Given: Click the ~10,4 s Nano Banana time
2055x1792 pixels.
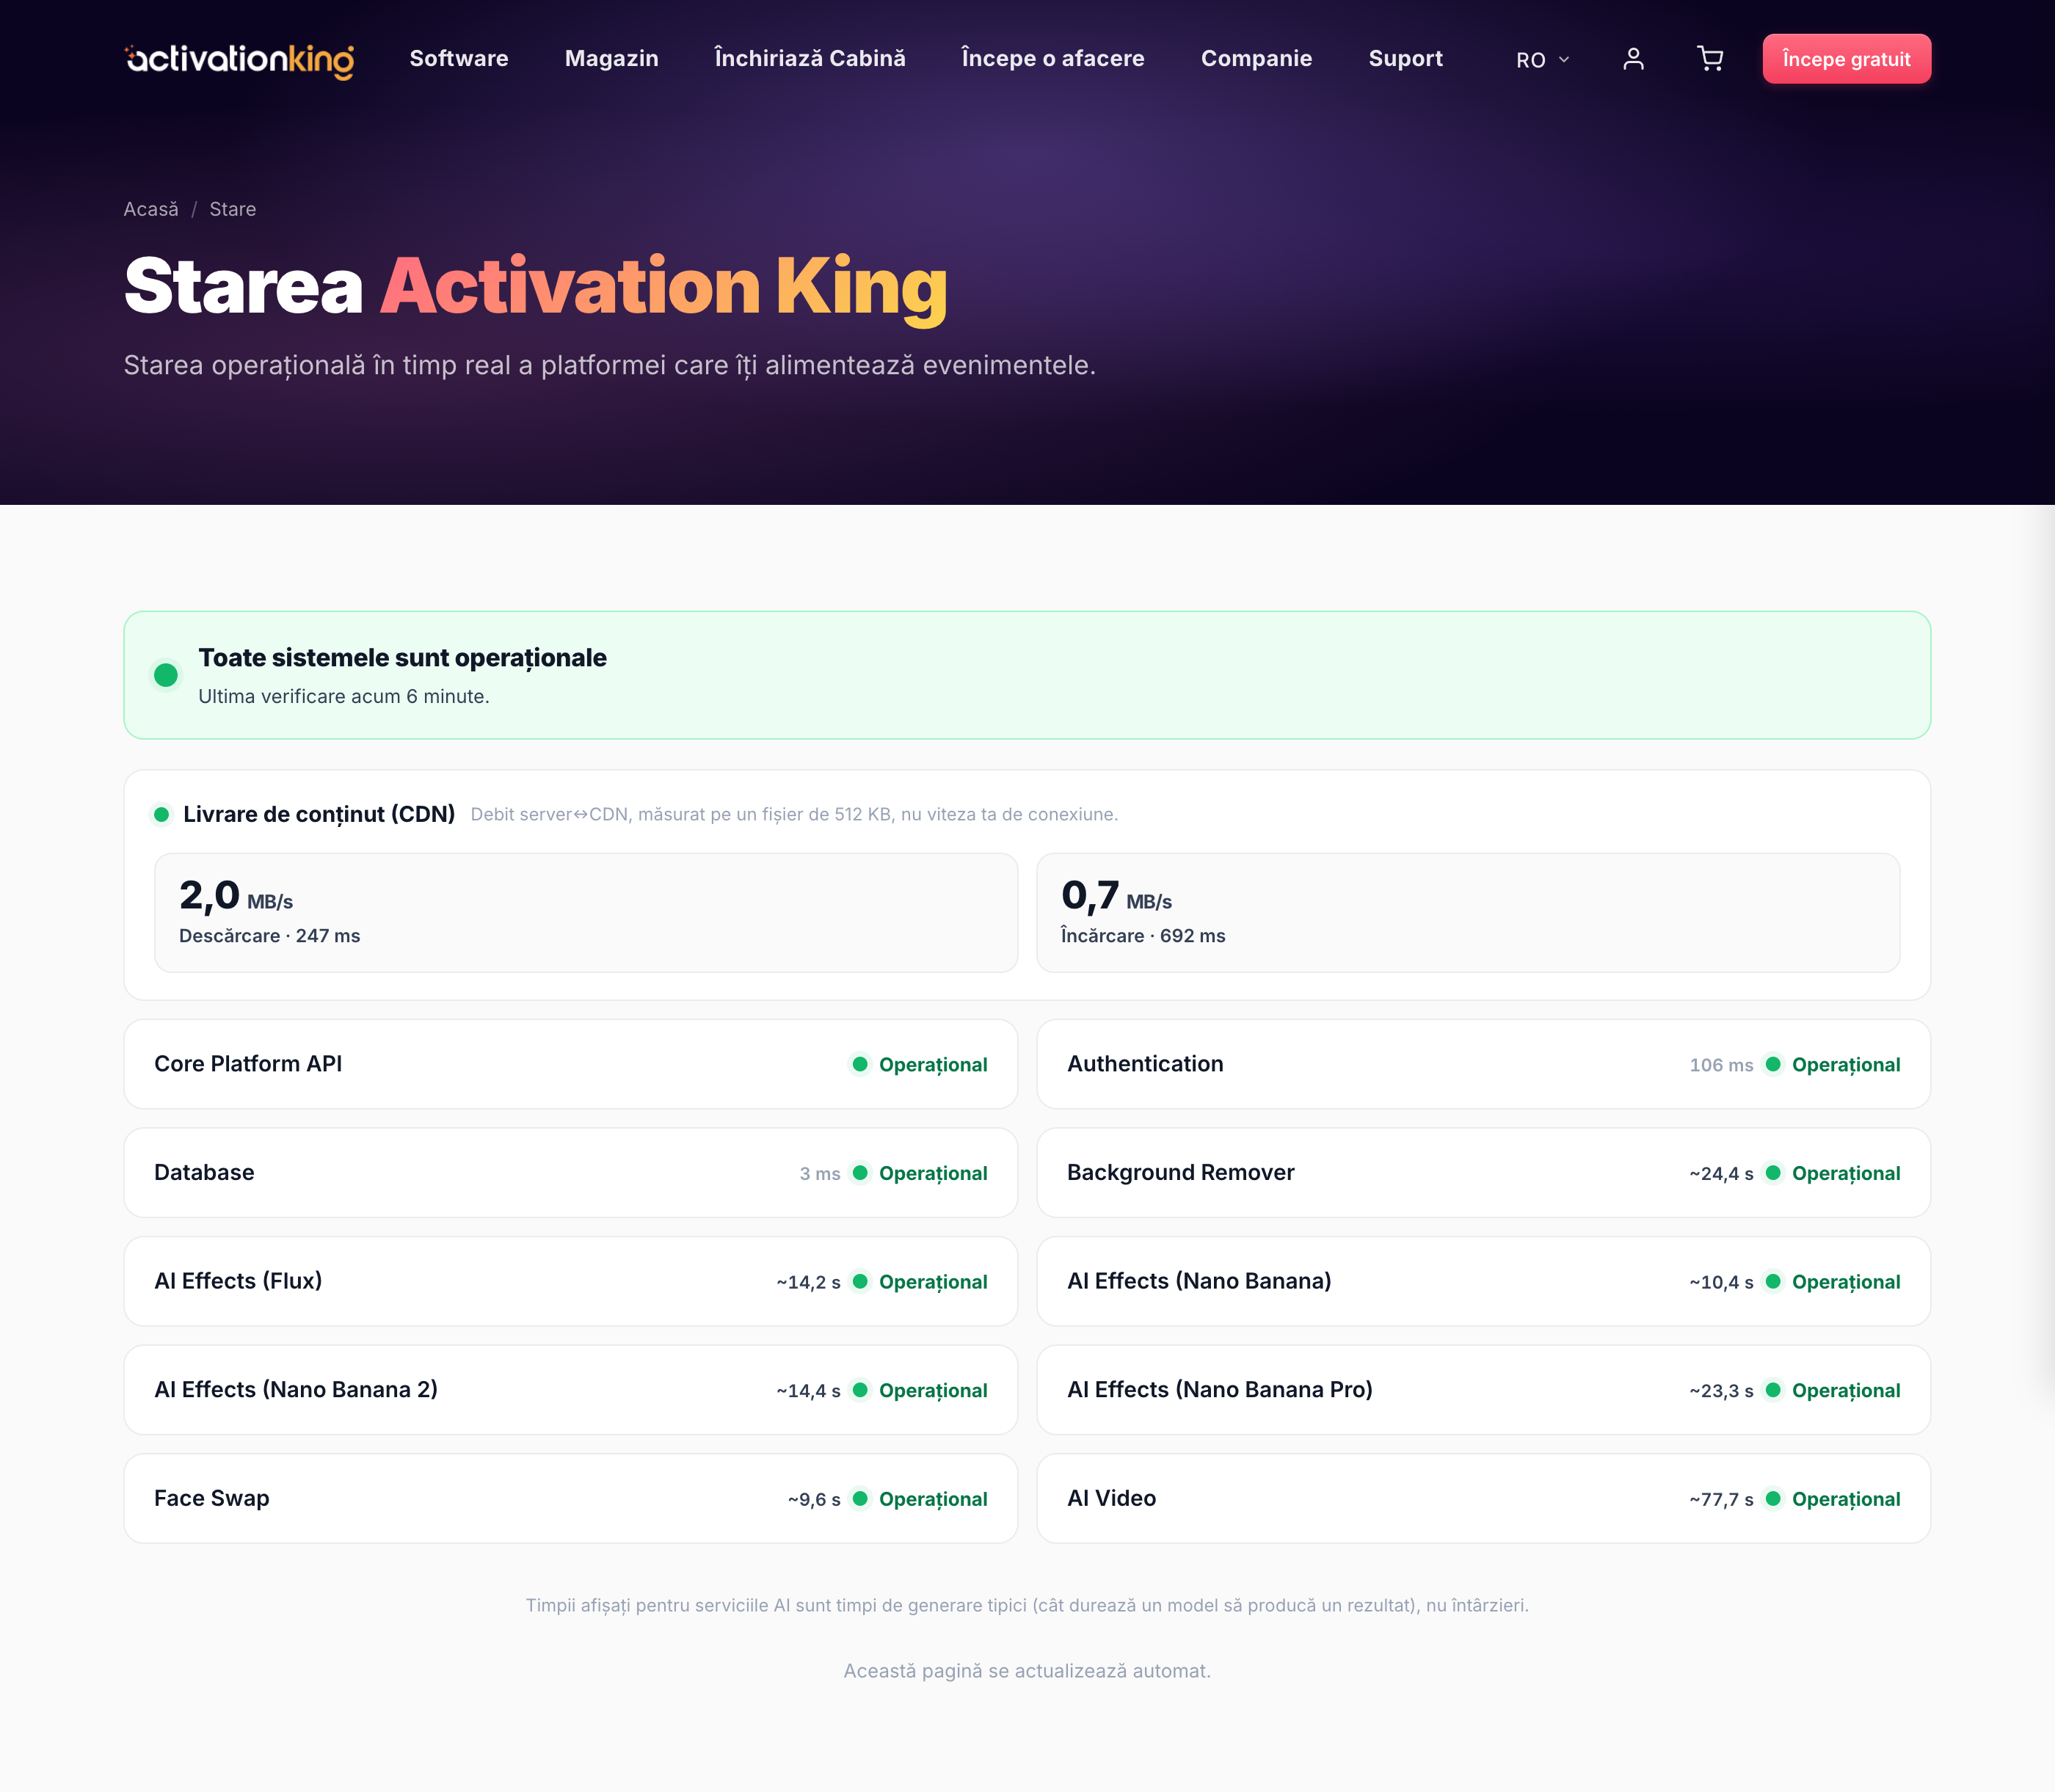Looking at the screenshot, I should (x=1721, y=1282).
